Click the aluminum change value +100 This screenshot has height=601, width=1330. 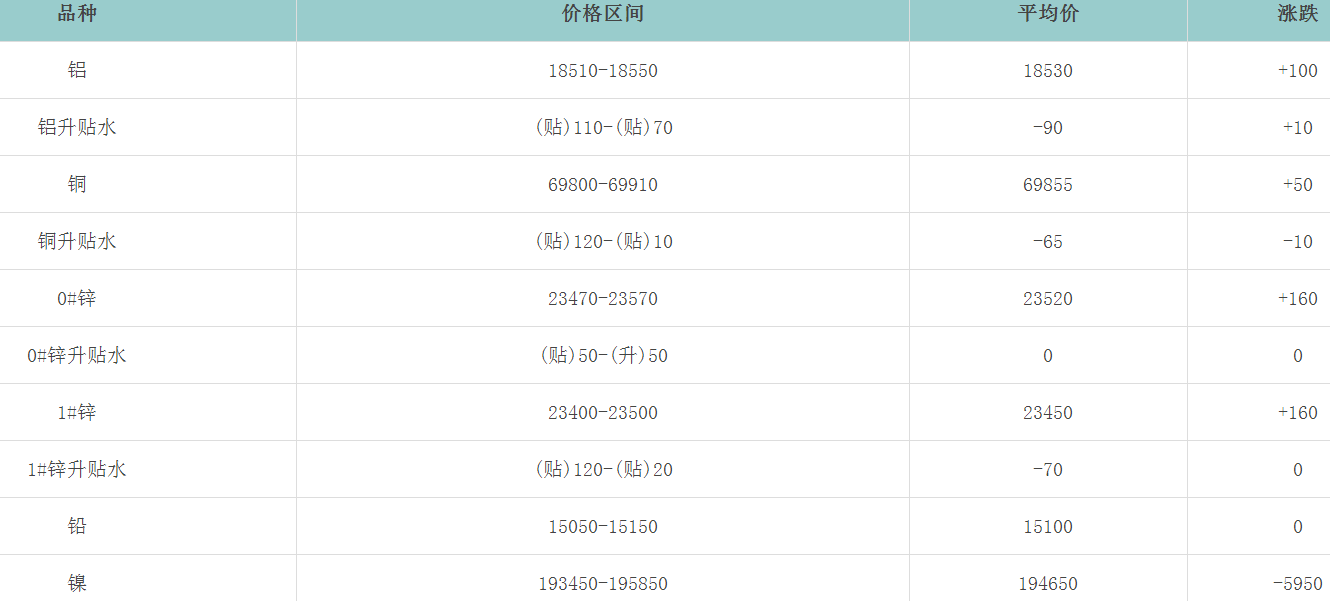(1297, 71)
